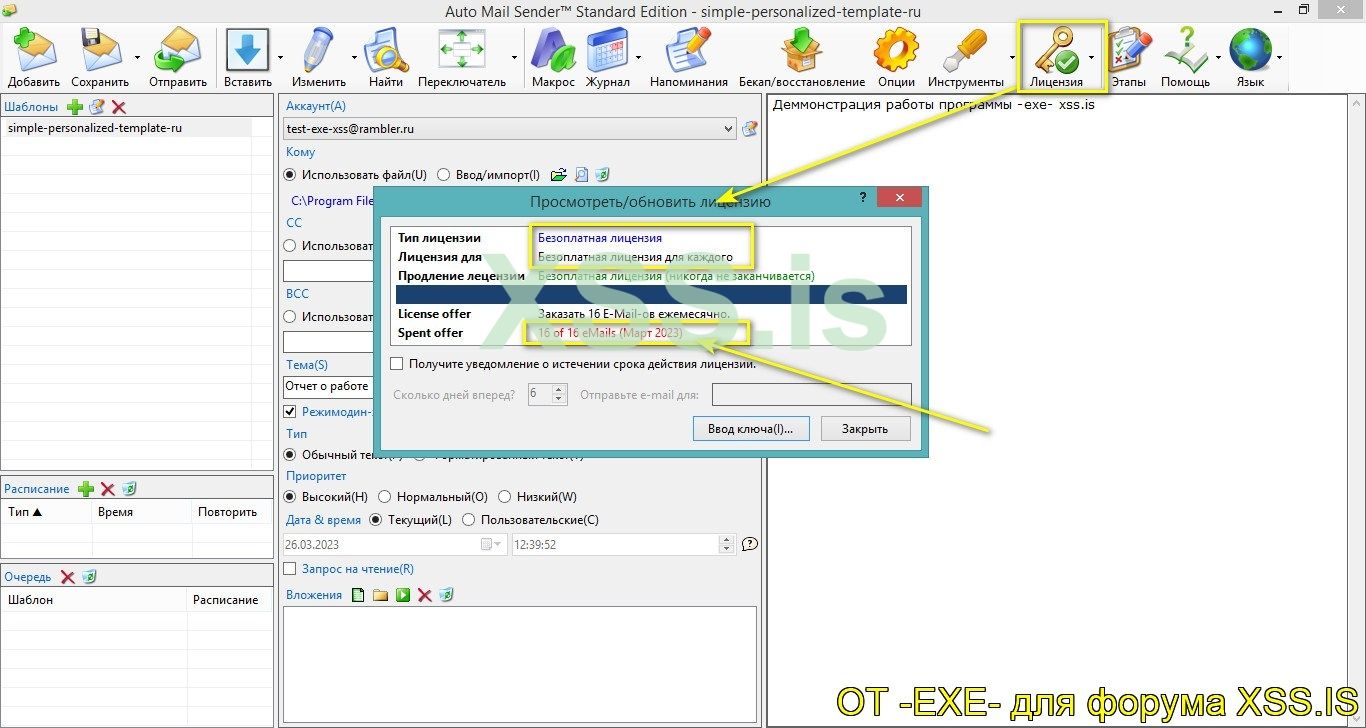The width and height of the screenshot is (1366, 728).
Task: Click the Время column header
Action: click(142, 512)
